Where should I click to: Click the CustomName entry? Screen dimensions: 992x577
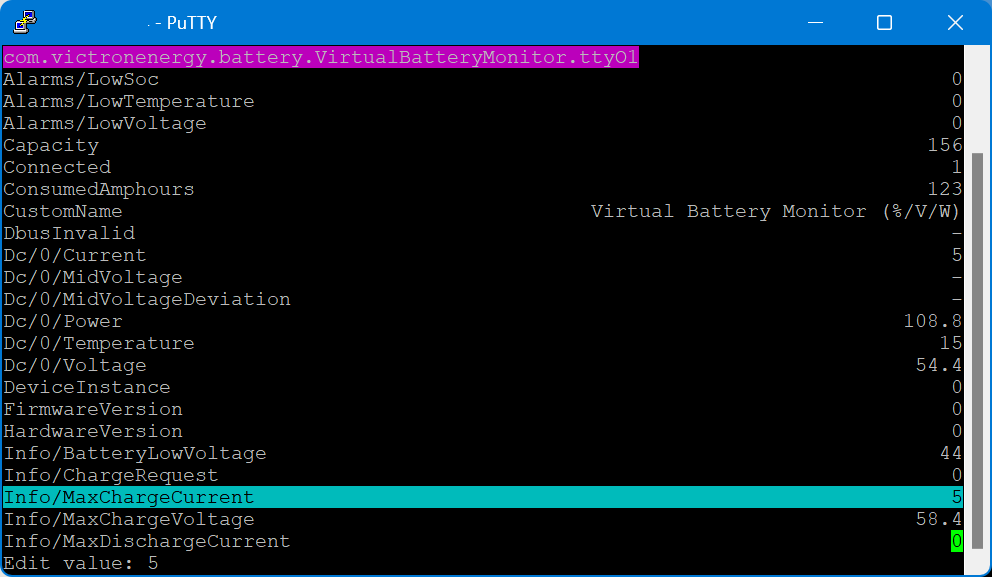tap(63, 211)
